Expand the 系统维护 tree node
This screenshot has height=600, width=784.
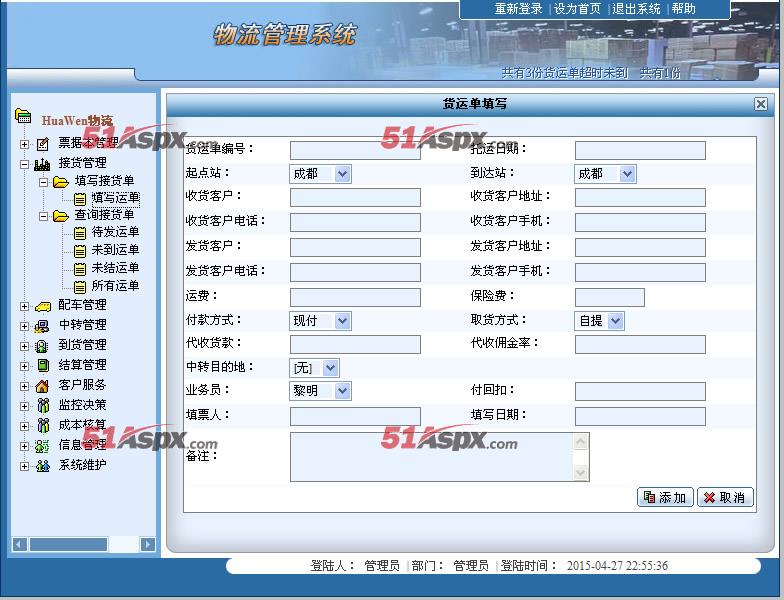click(24, 466)
